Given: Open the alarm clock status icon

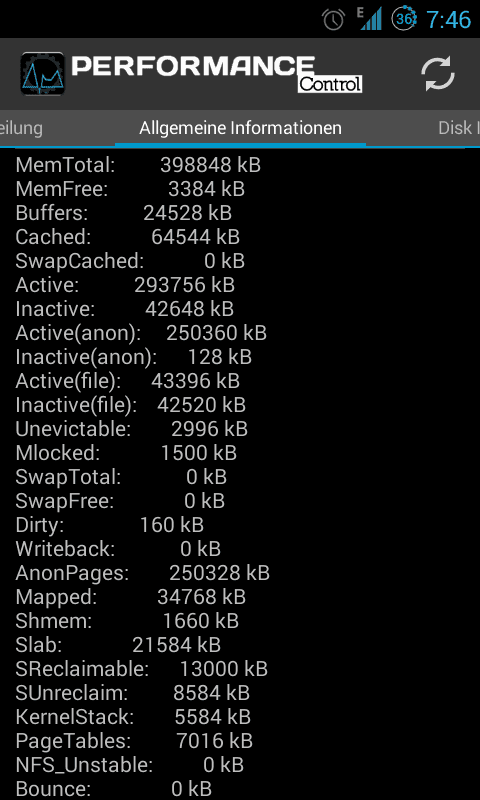Looking at the screenshot, I should [333, 20].
